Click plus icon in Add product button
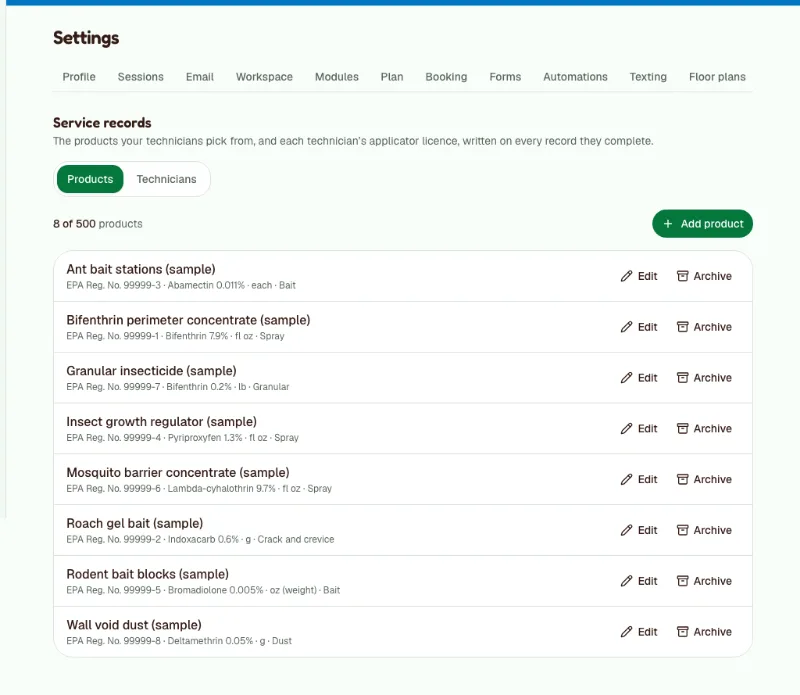Screen dimensions: 800x695 click(667, 224)
